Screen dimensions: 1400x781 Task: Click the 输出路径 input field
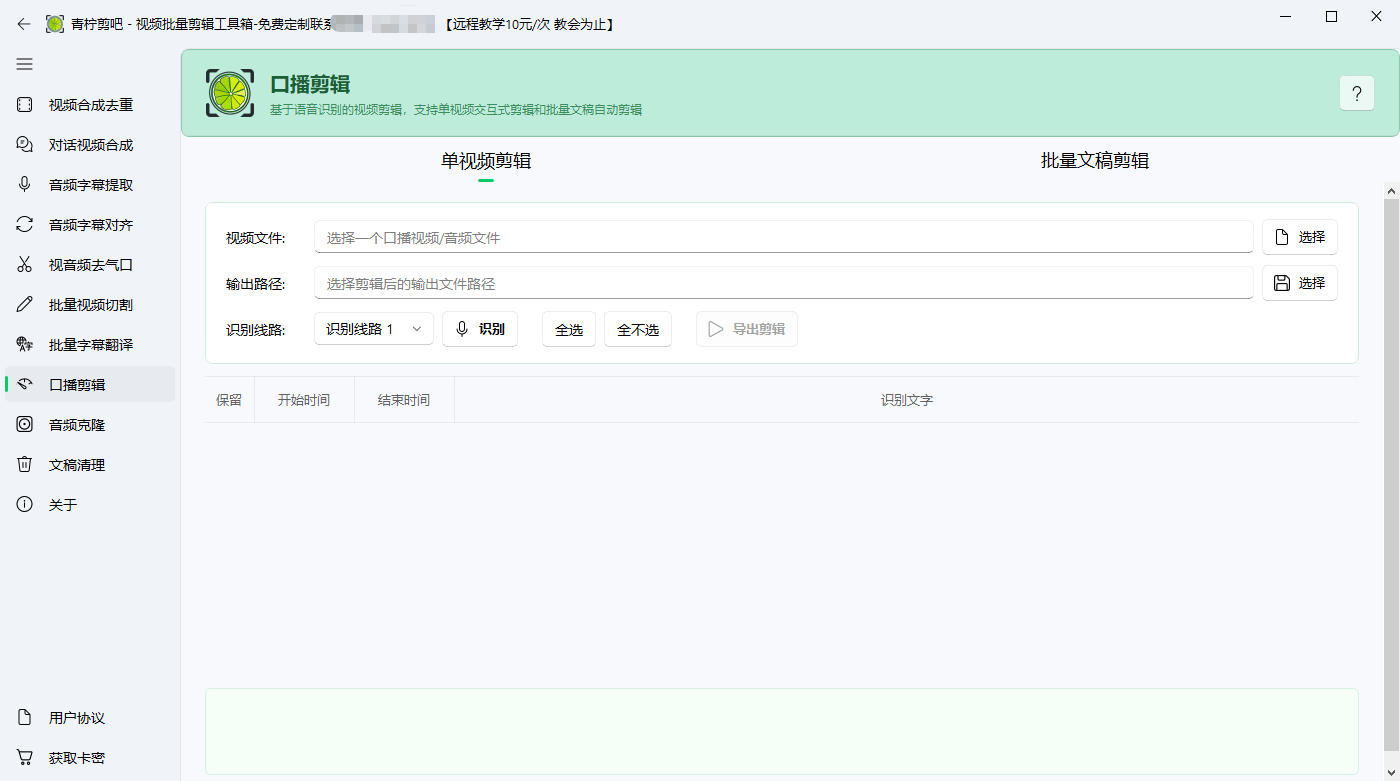[784, 283]
